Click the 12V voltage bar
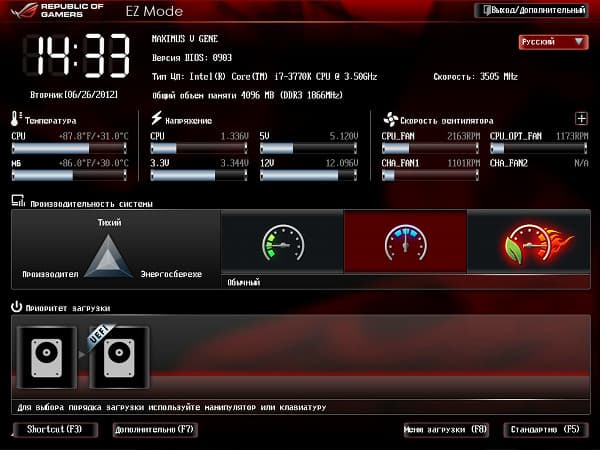Image resolution: width=600 pixels, height=450 pixels. point(308,175)
